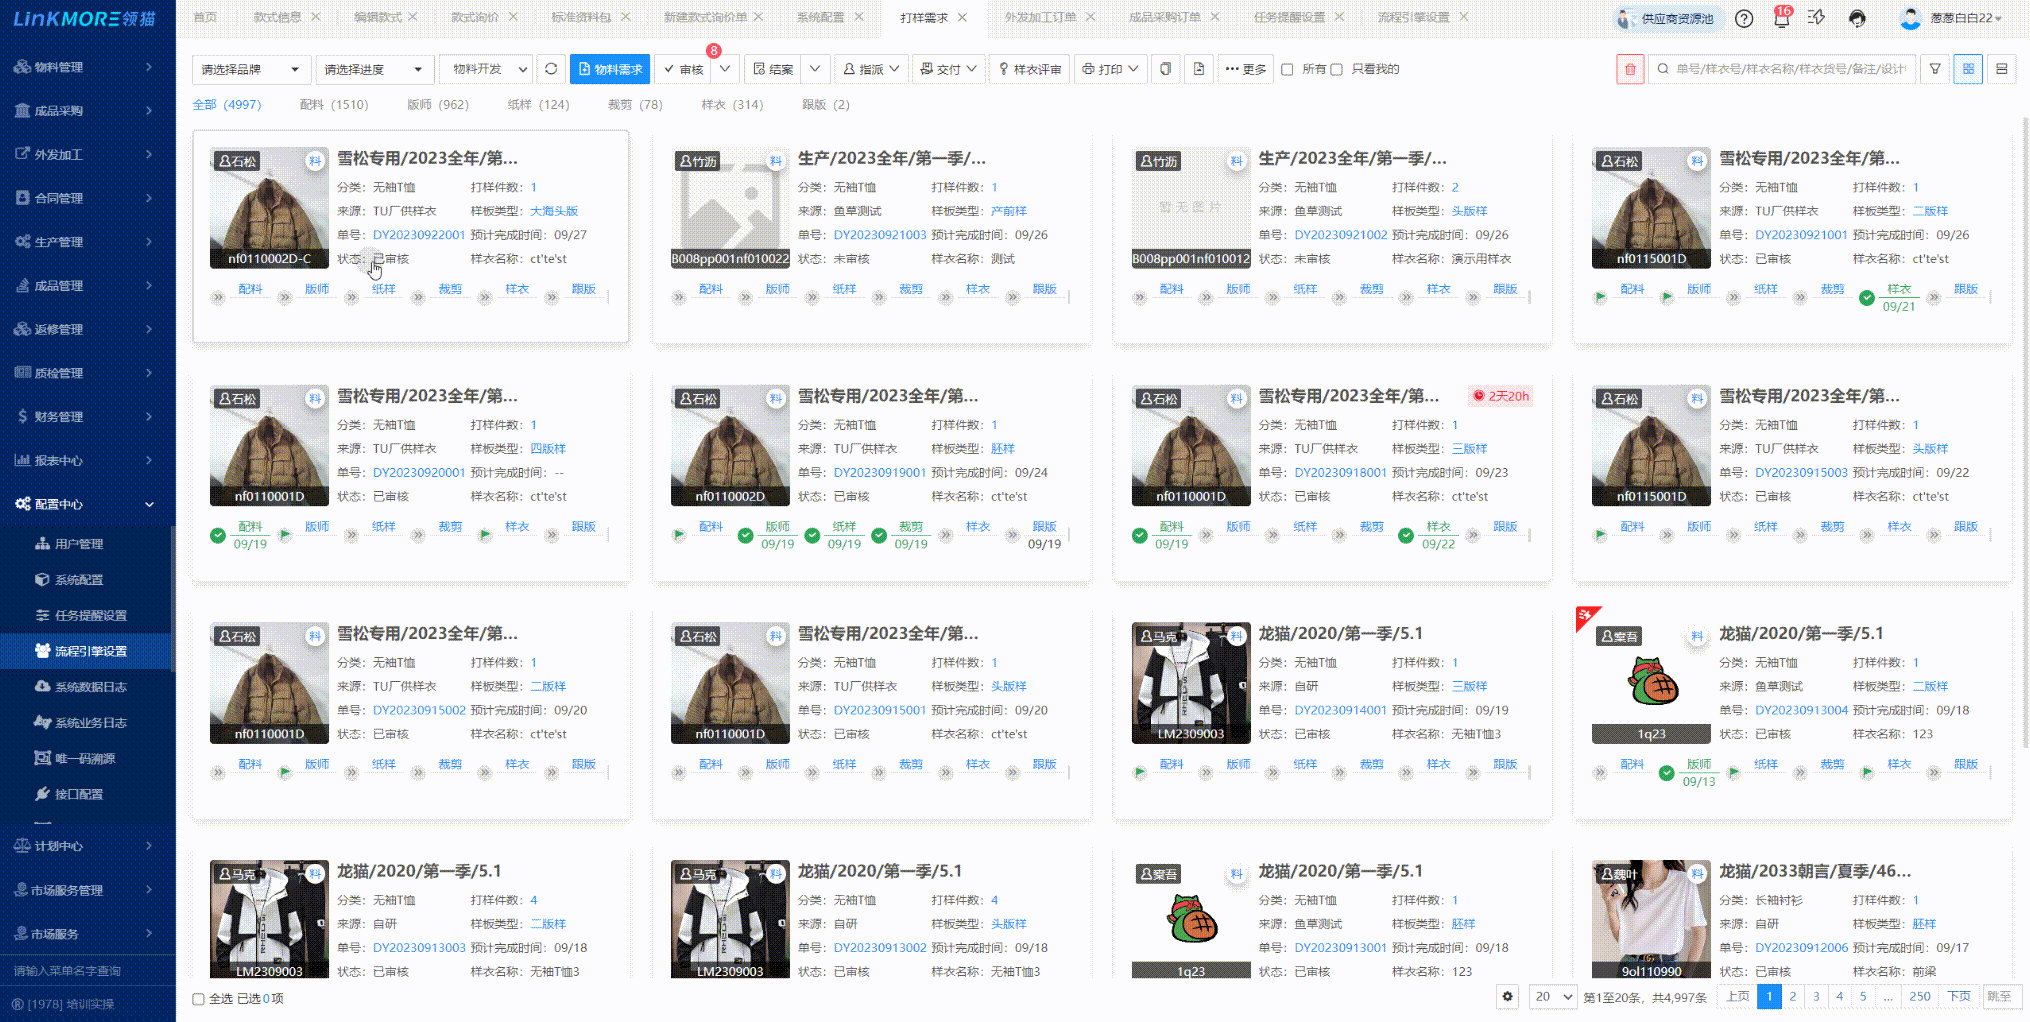Switch to the 系统配置 tab
2030x1022 pixels.
819,17
